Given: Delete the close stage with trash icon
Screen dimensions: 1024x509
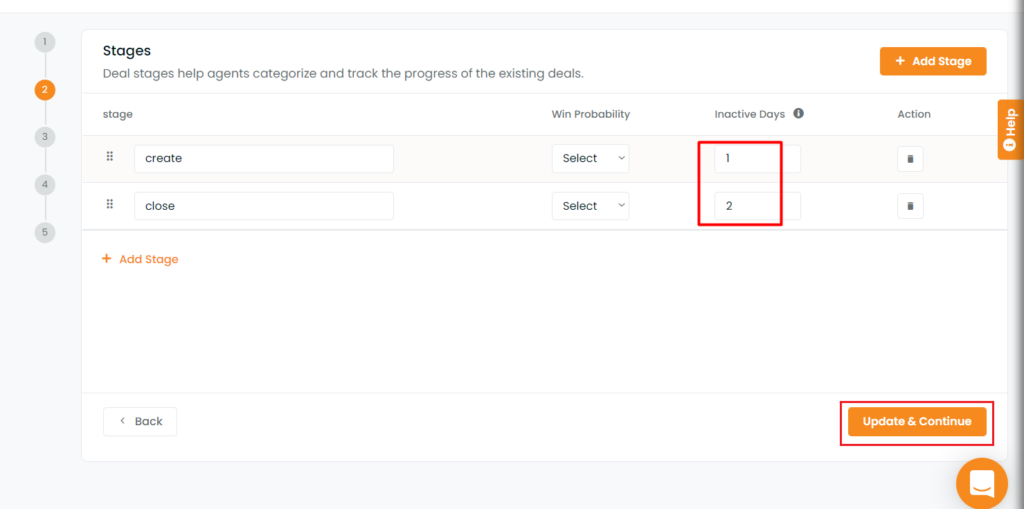Looking at the screenshot, I should point(910,206).
